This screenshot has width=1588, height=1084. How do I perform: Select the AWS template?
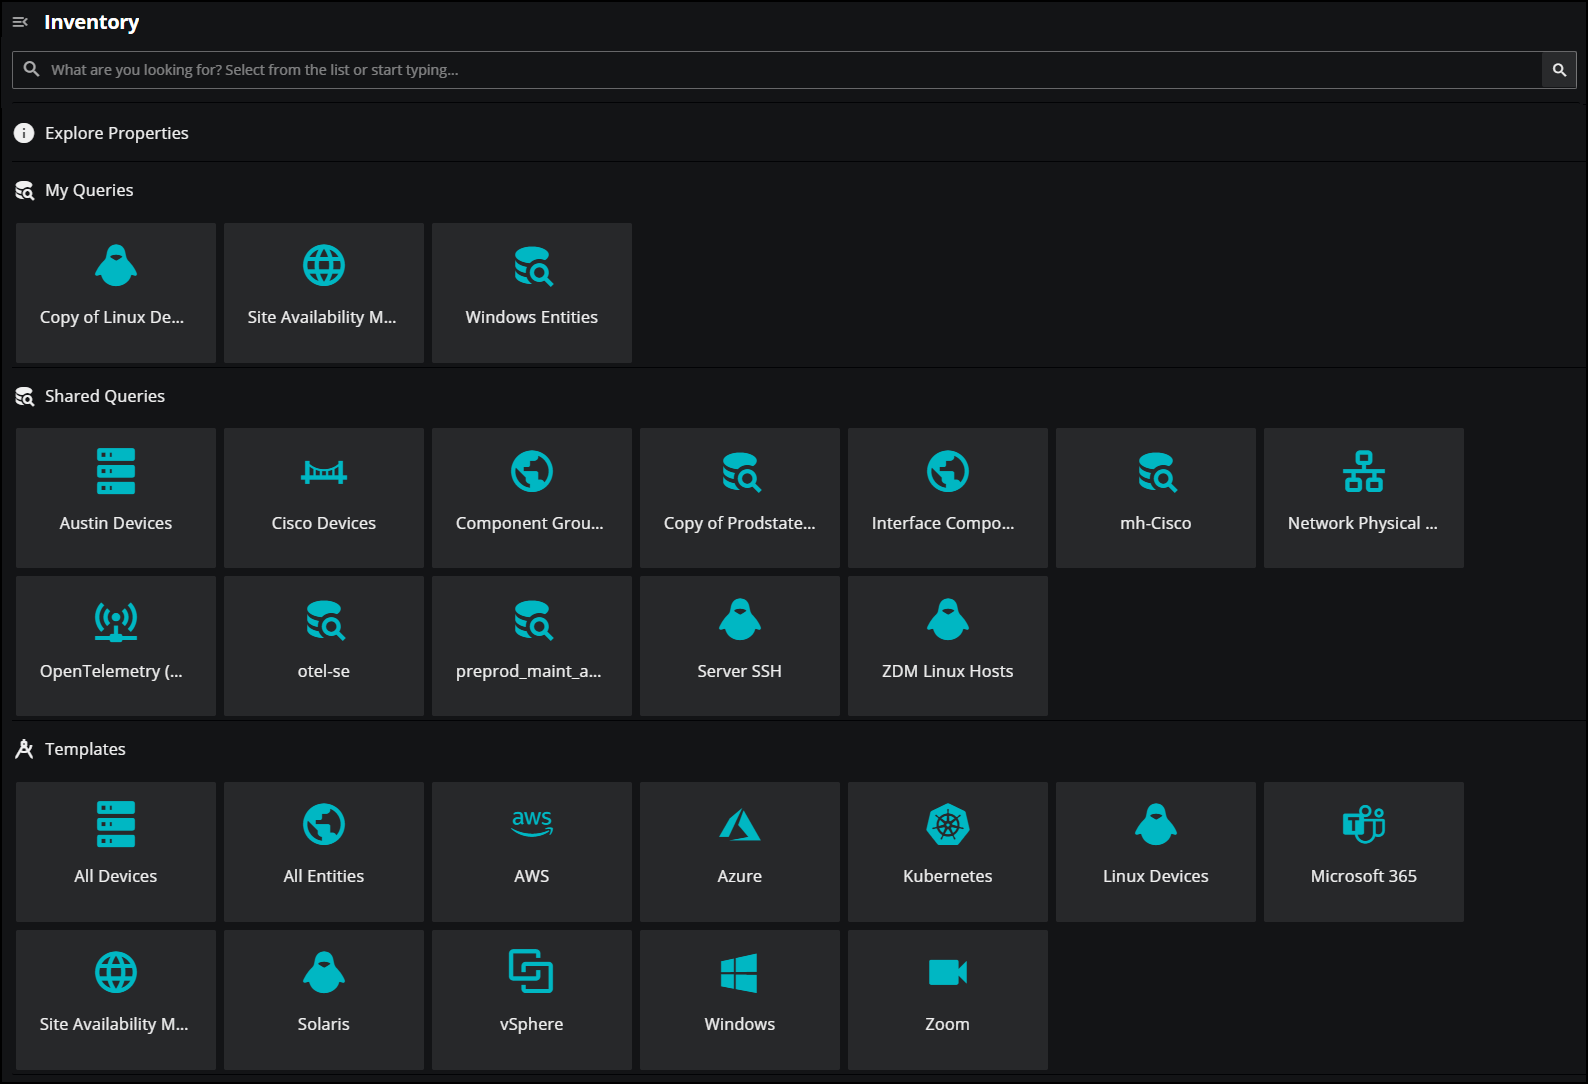(x=532, y=852)
